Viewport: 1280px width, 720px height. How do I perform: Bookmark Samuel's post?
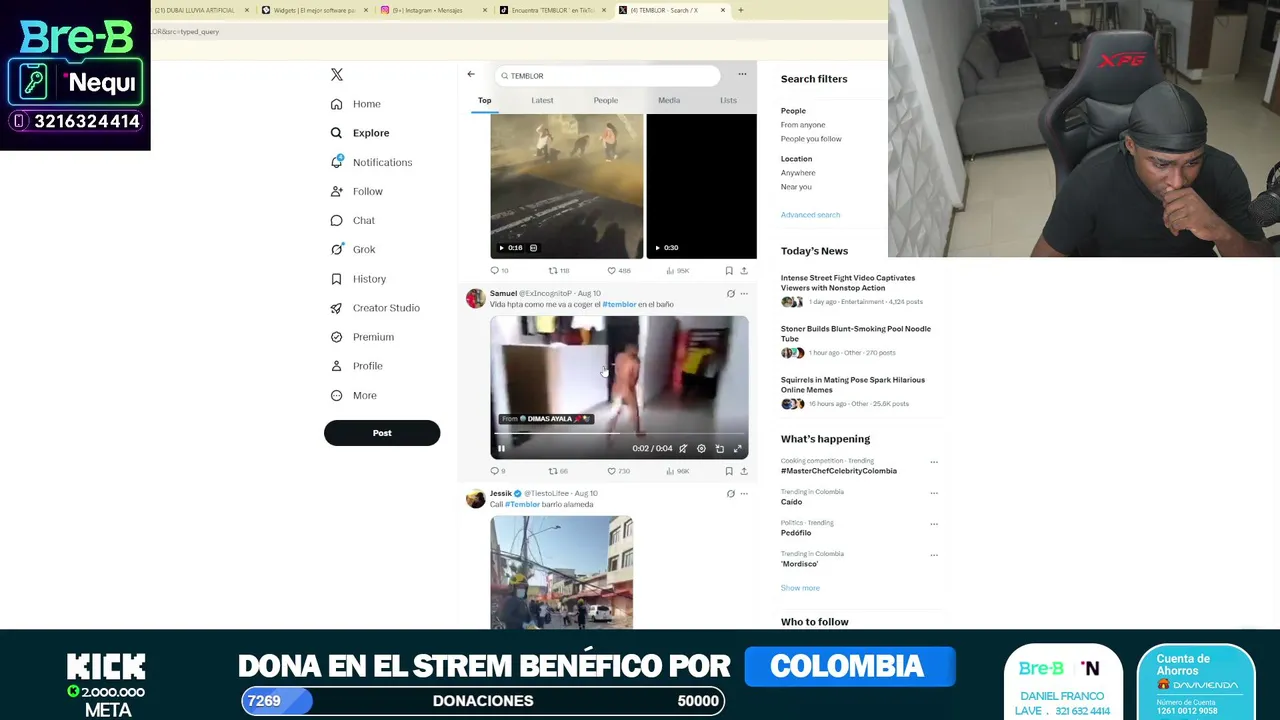[729, 471]
